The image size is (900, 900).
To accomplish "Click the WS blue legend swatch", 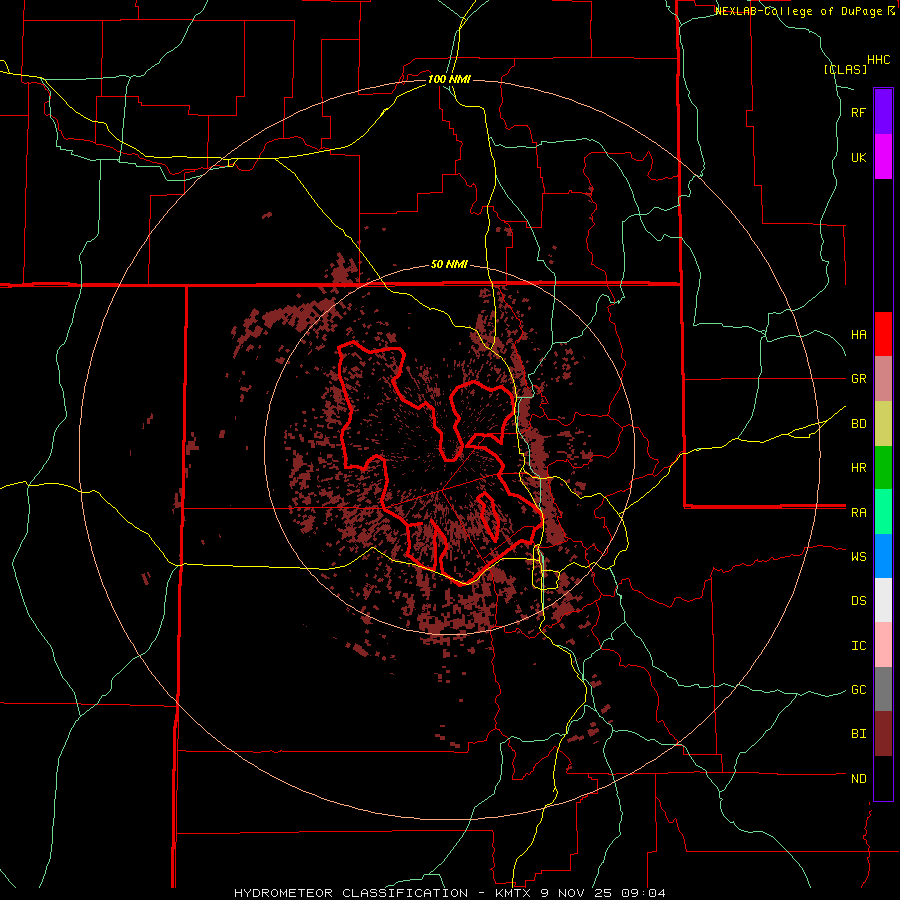I will click(883, 556).
